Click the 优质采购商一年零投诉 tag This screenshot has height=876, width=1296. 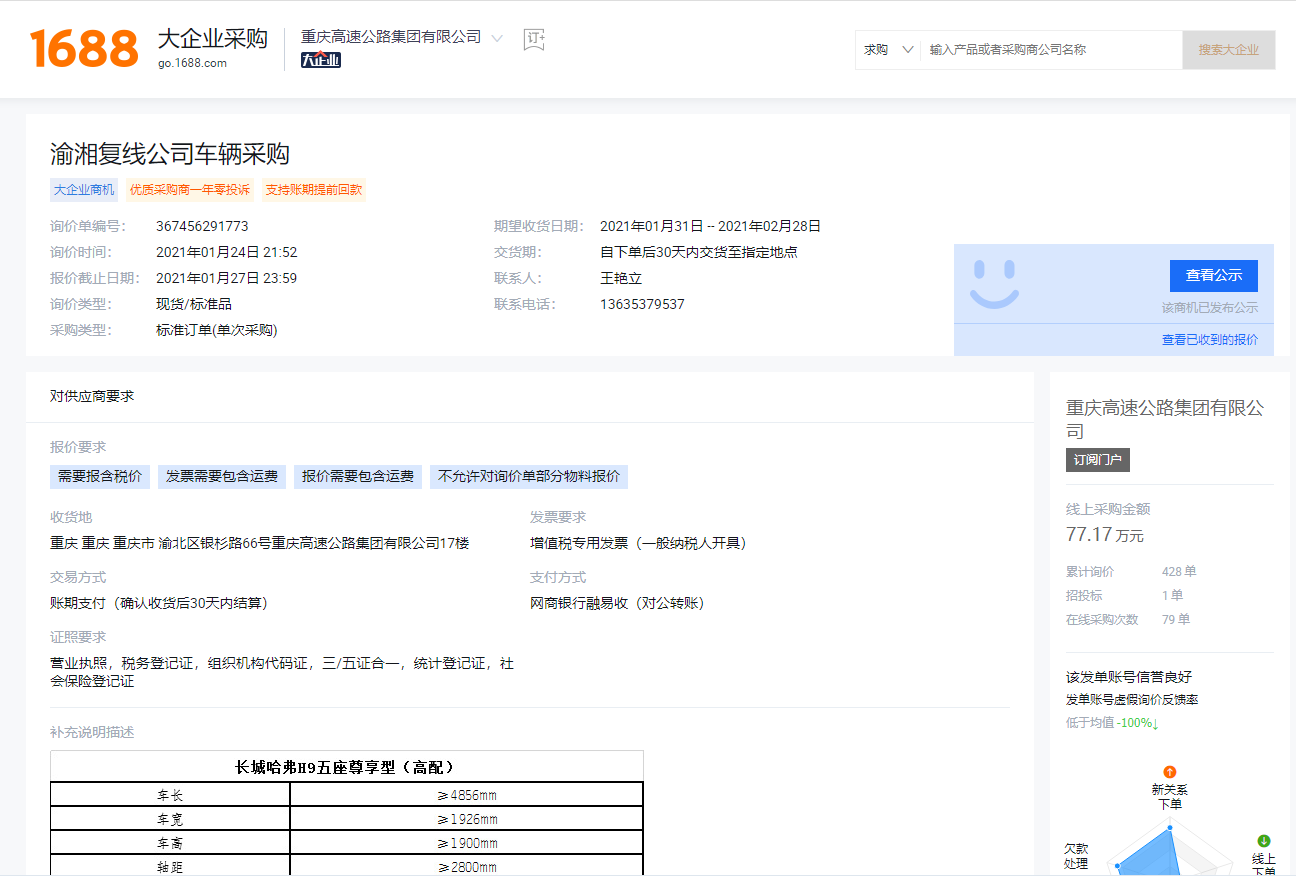coord(190,190)
